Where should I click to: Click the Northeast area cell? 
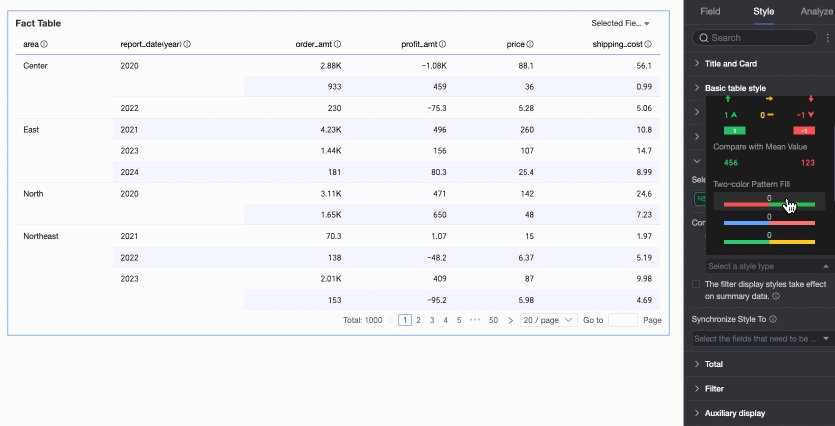point(41,236)
